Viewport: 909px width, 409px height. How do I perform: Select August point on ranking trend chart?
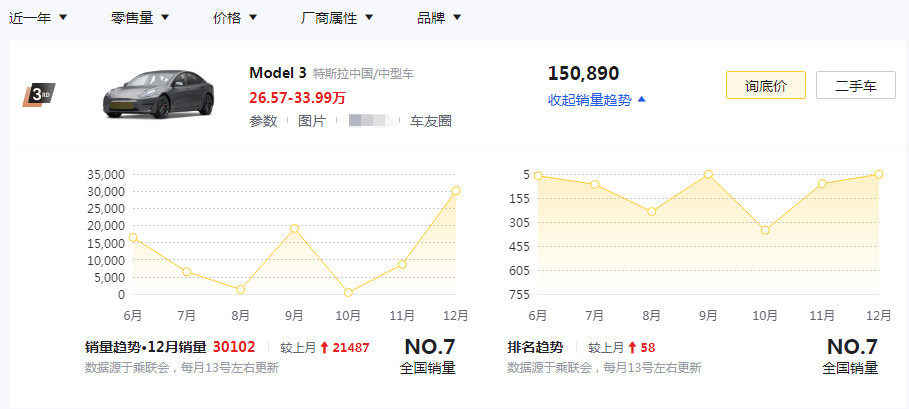tap(651, 211)
